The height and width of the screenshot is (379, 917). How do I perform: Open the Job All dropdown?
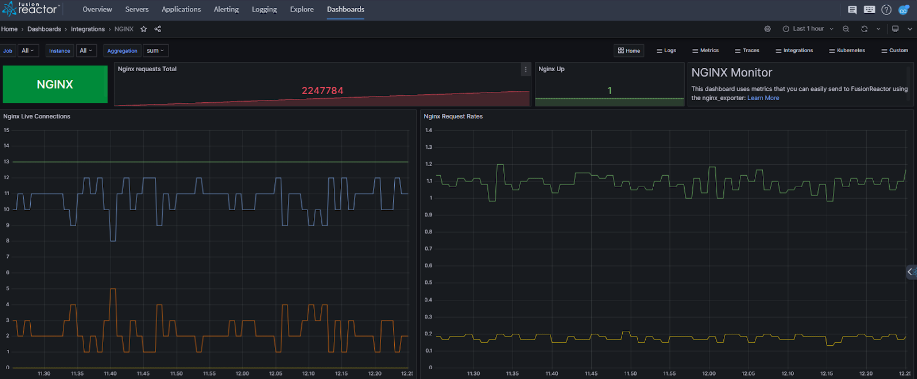coord(28,51)
